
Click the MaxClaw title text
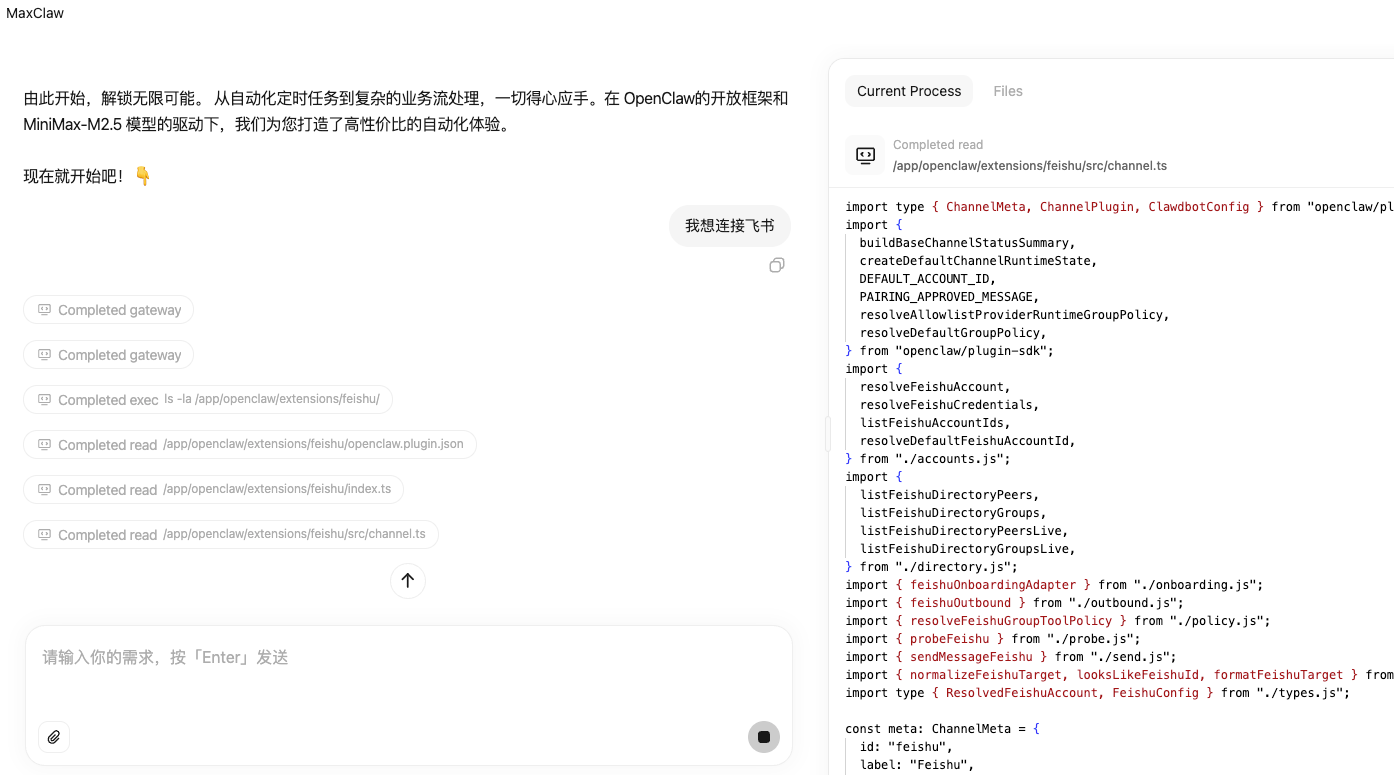(x=35, y=13)
